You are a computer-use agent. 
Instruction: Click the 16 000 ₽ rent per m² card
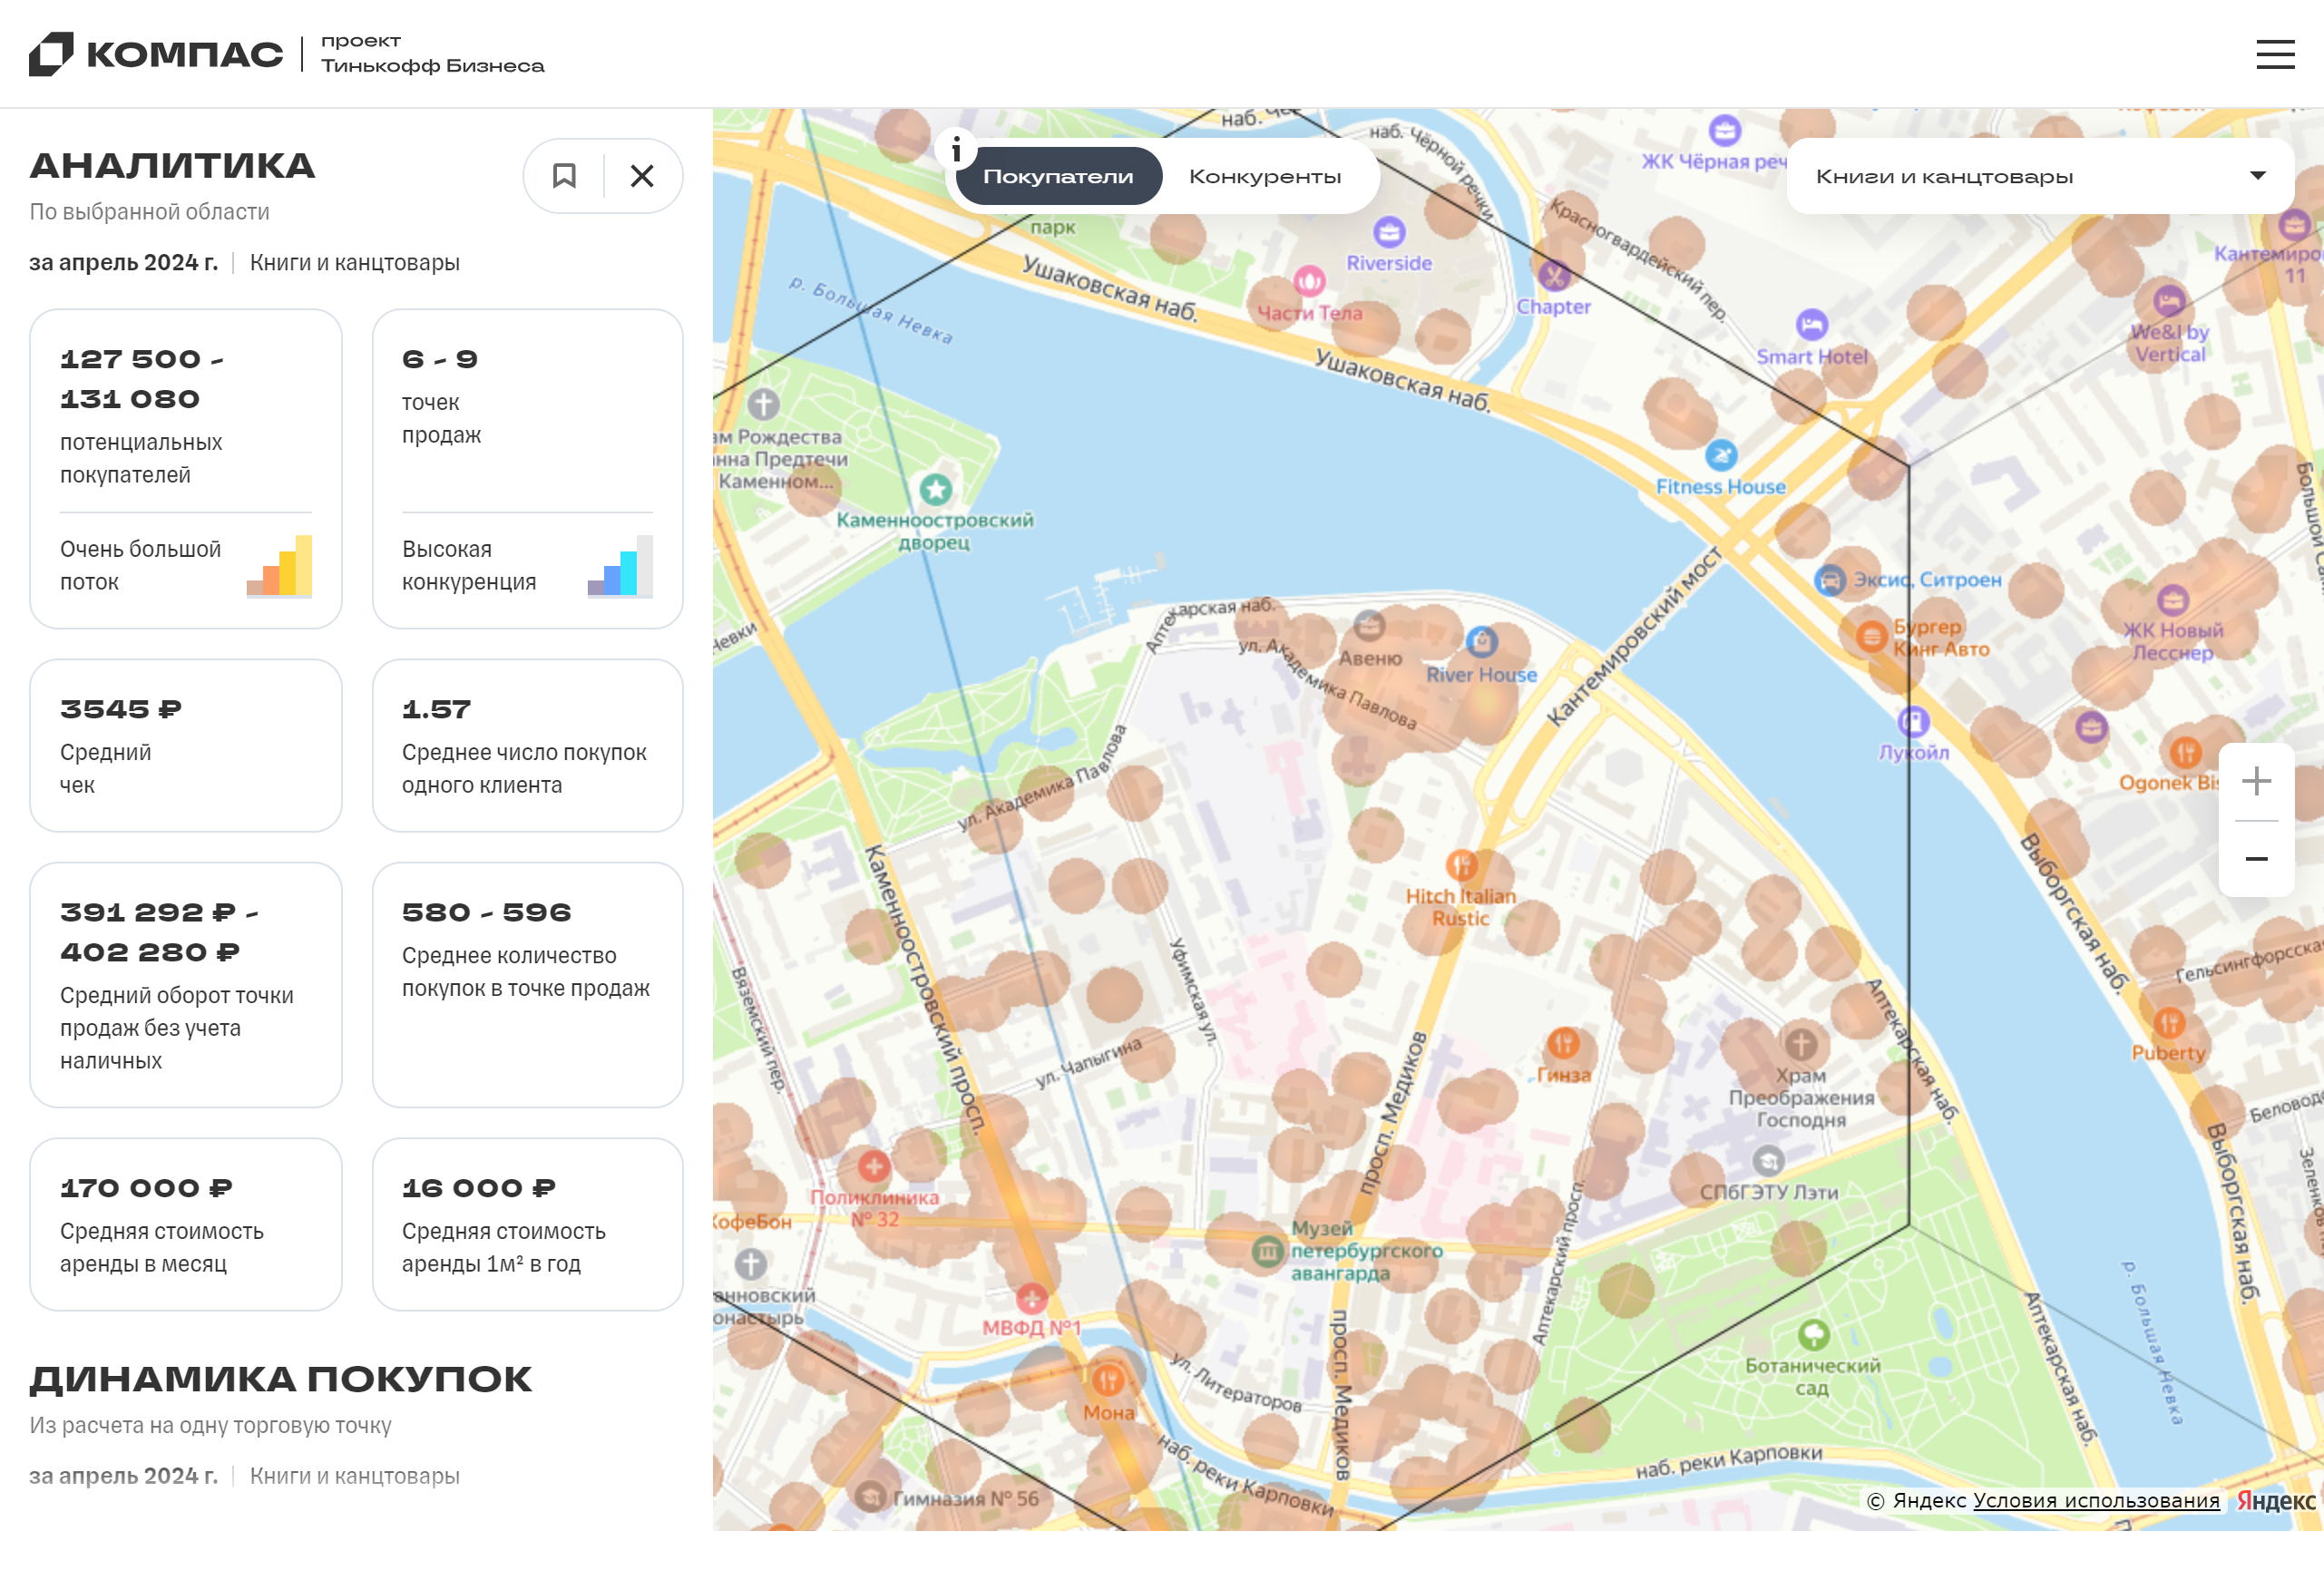point(528,1225)
